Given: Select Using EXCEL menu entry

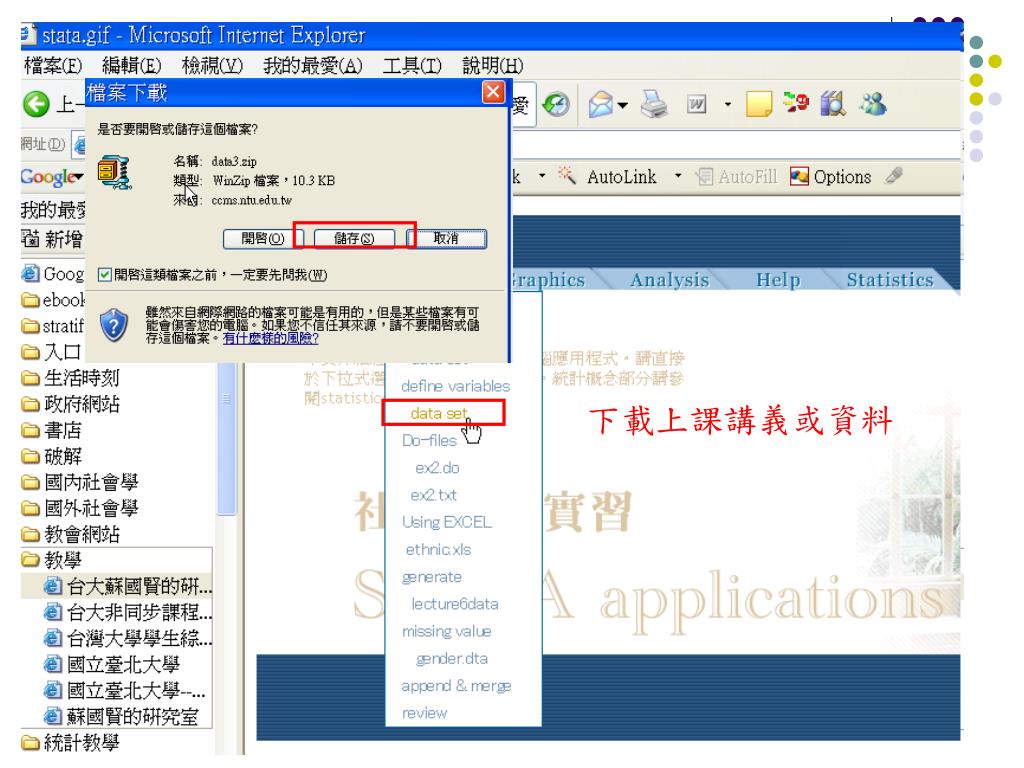Looking at the screenshot, I should click(447, 522).
